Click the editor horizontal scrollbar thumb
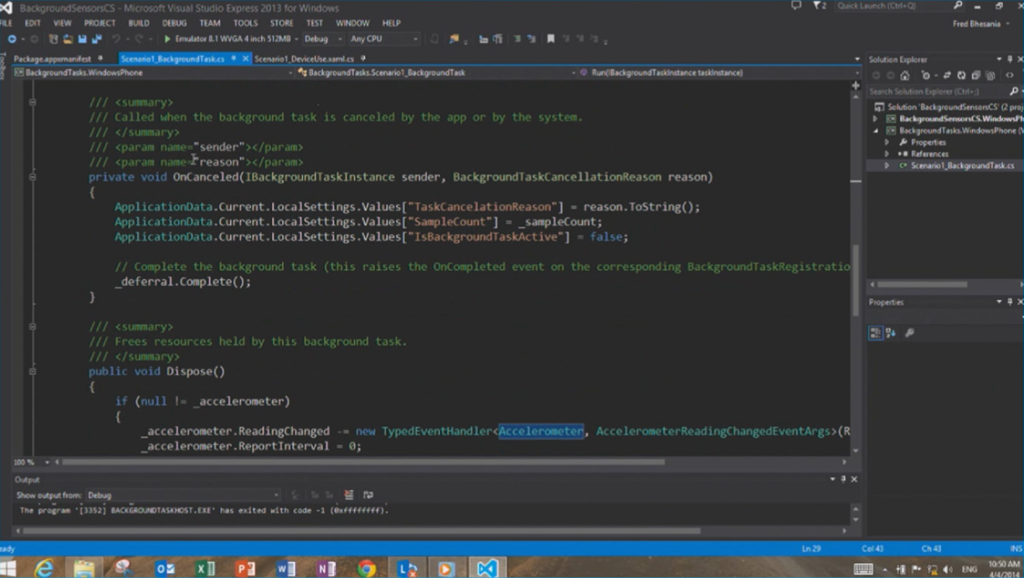Viewport: 1024px width, 578px height. click(x=364, y=462)
